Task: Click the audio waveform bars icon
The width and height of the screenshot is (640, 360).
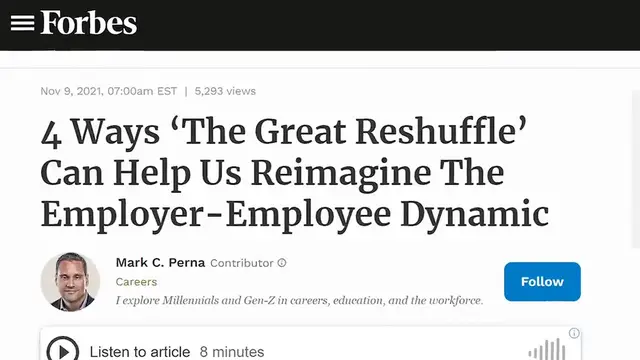Action: coord(547,350)
